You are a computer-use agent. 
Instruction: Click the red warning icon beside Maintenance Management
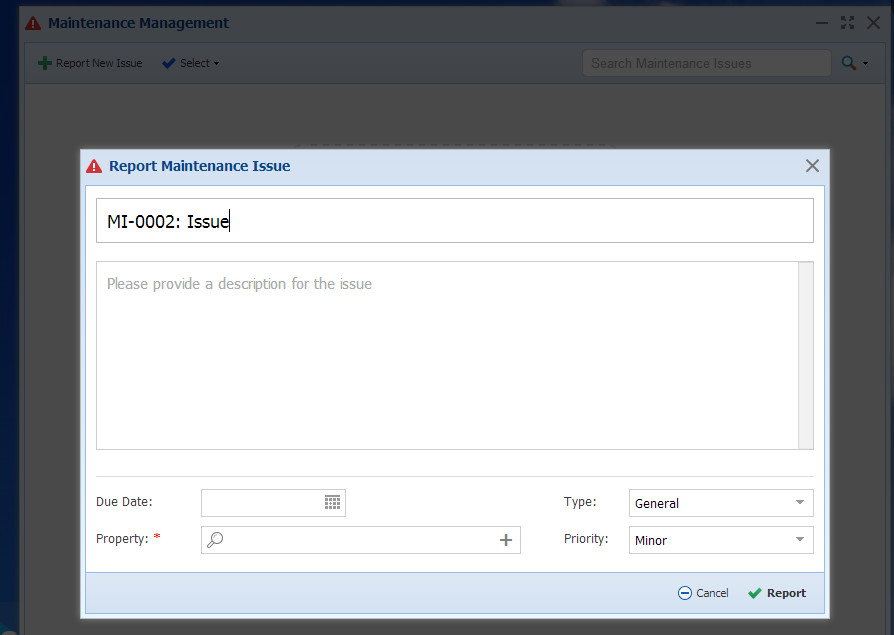[33, 23]
